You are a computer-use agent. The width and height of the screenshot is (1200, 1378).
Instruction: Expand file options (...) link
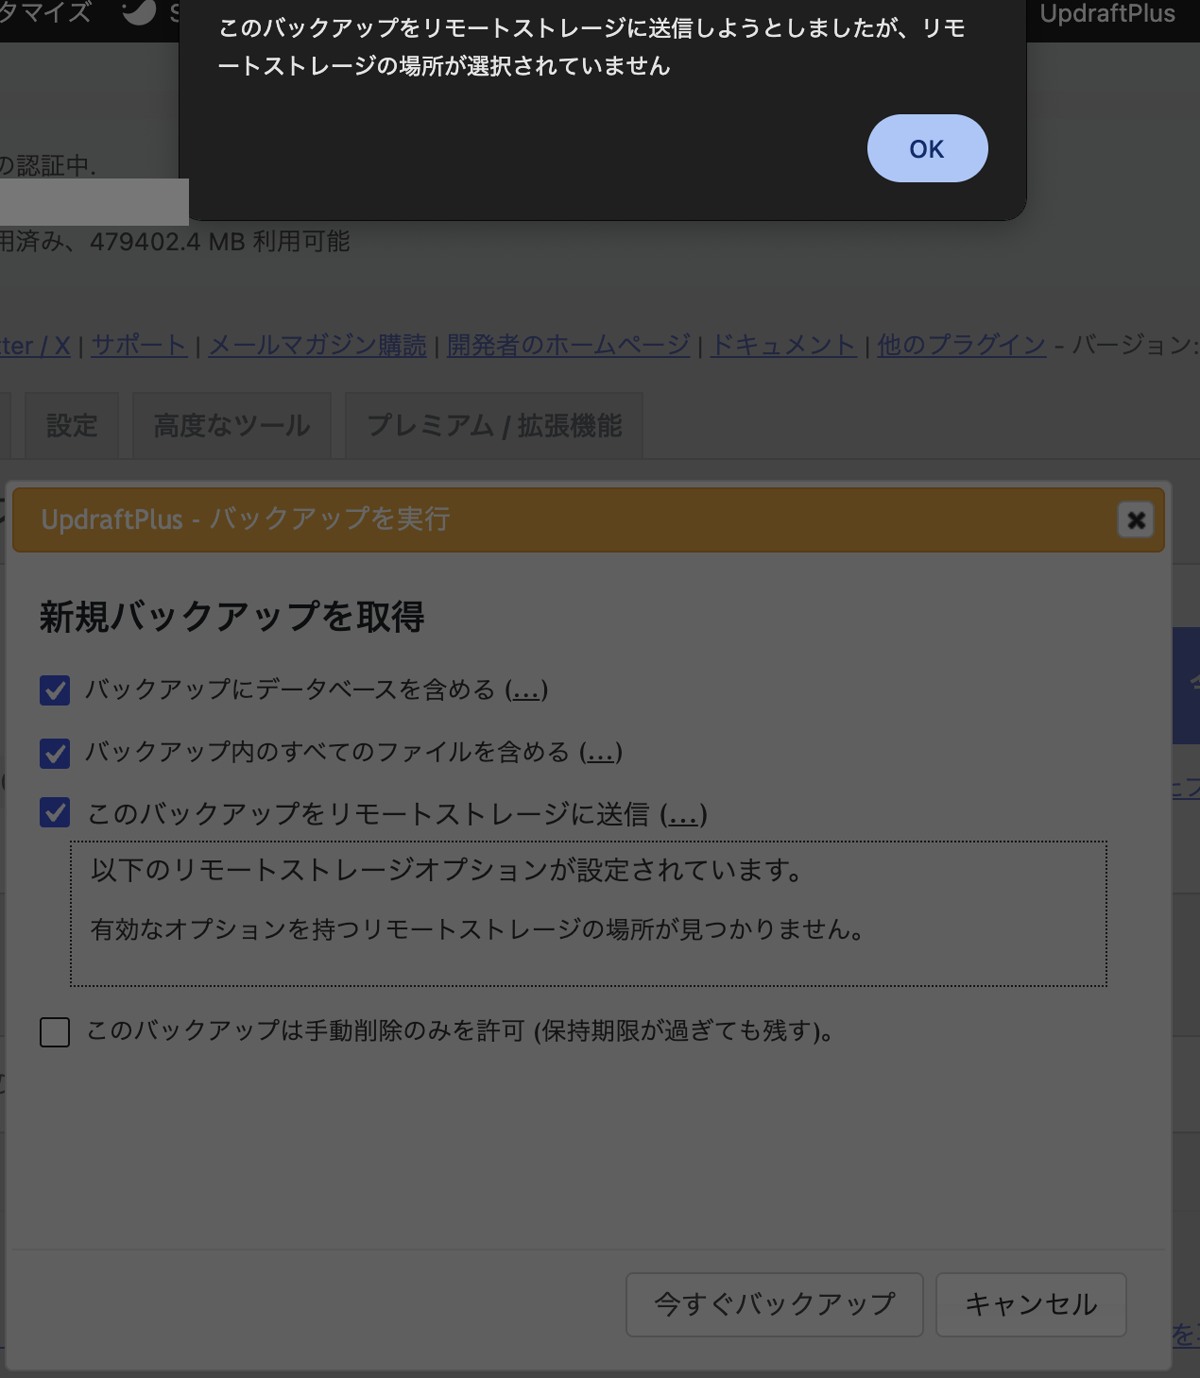coord(601,752)
